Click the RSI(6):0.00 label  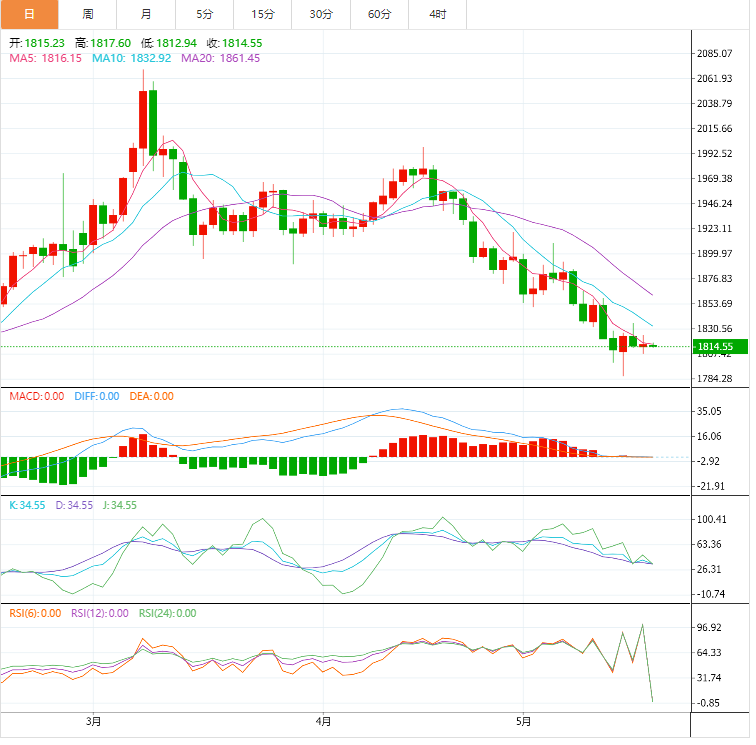[35, 613]
